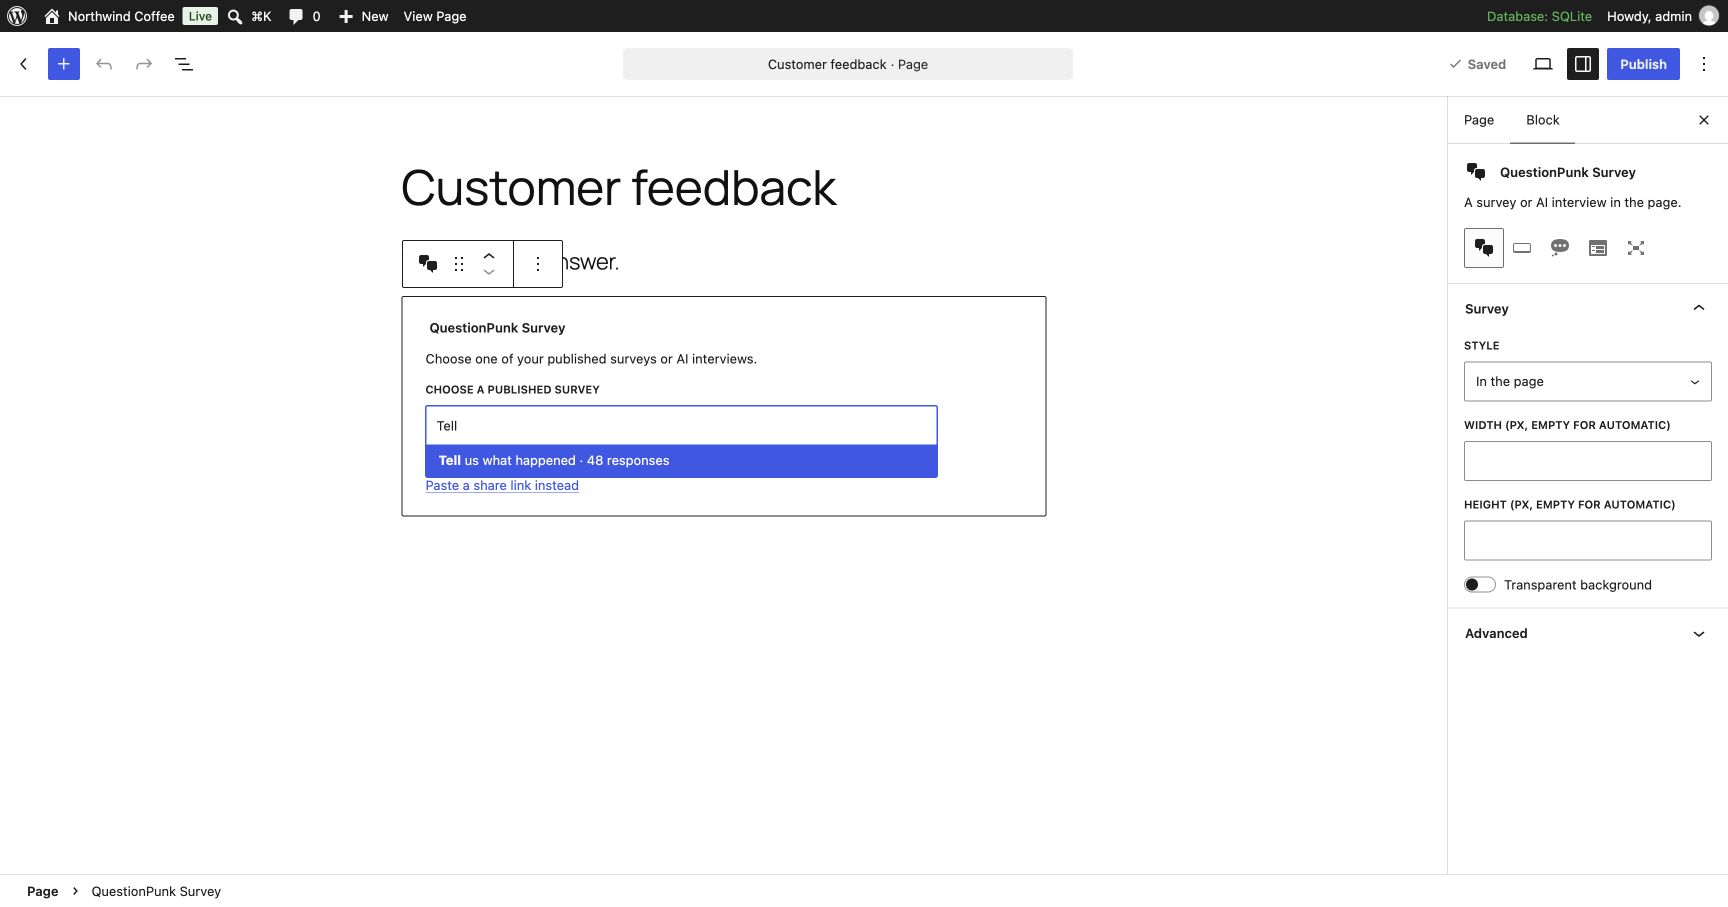
Task: Move the block up
Action: pyautogui.click(x=489, y=255)
